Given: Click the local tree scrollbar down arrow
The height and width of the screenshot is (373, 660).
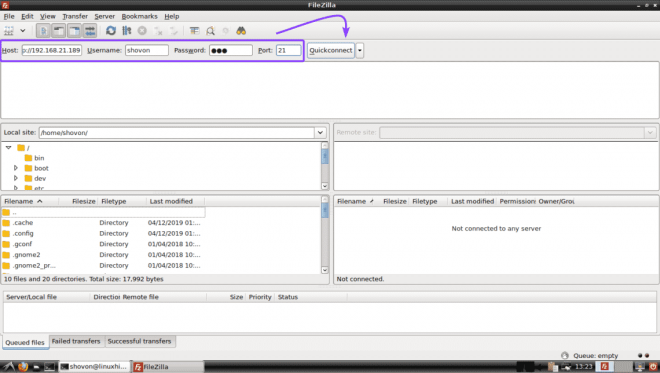Looking at the screenshot, I should [325, 186].
